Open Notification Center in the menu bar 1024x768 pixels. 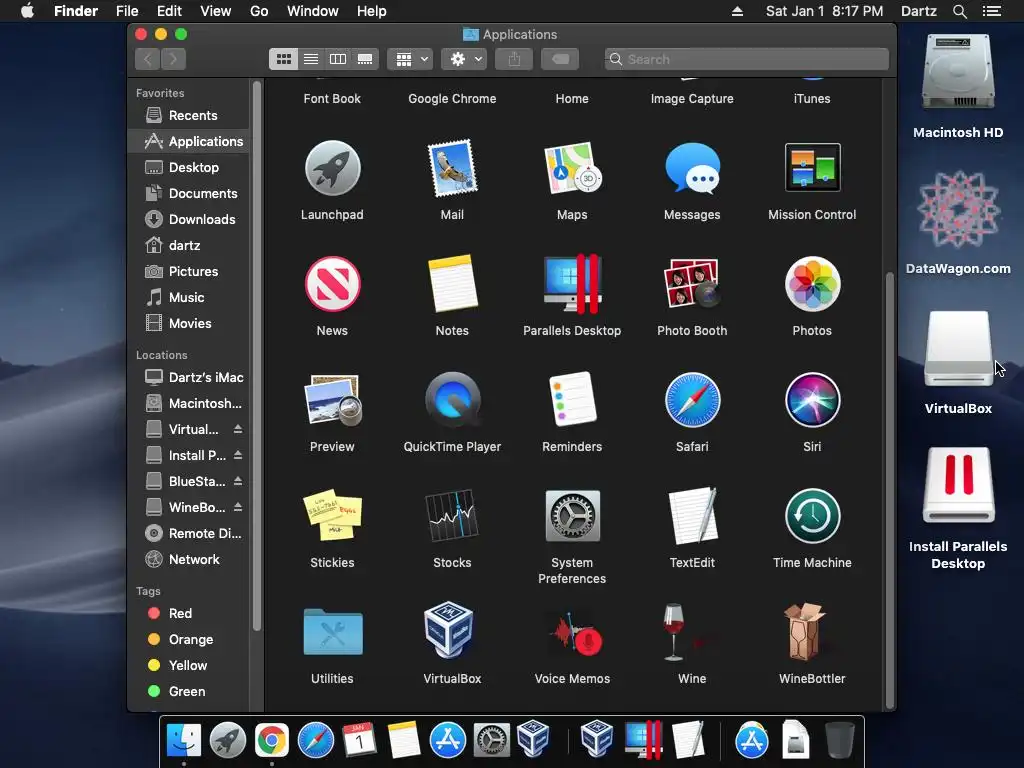pyautogui.click(x=991, y=11)
